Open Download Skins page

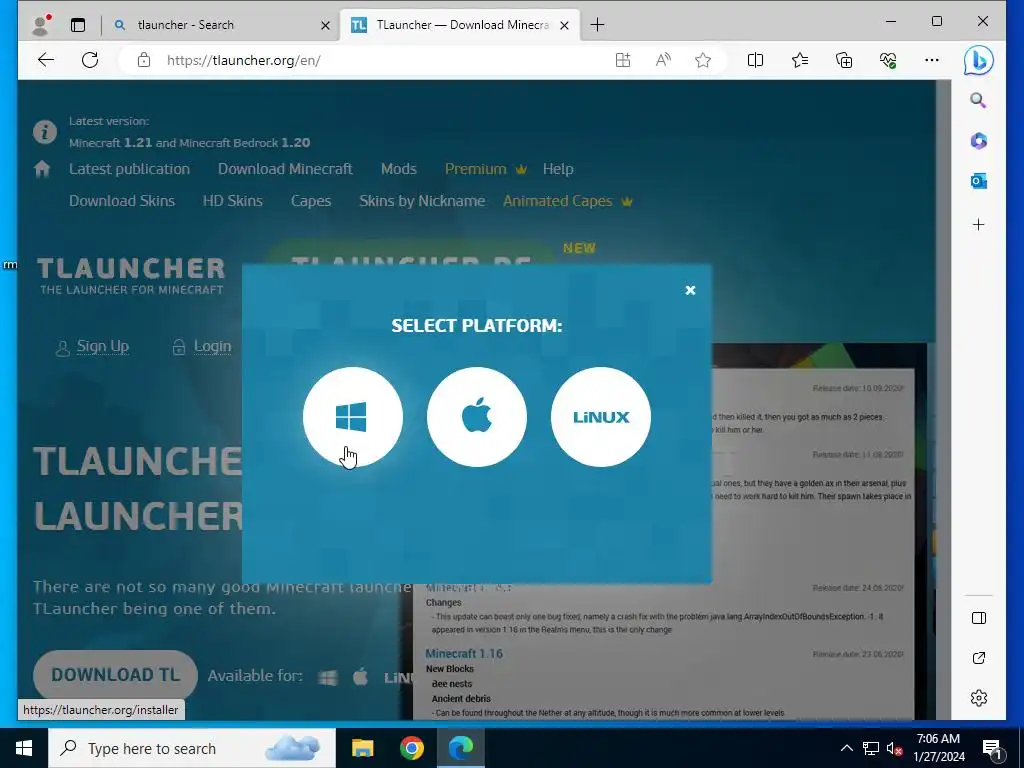click(122, 201)
